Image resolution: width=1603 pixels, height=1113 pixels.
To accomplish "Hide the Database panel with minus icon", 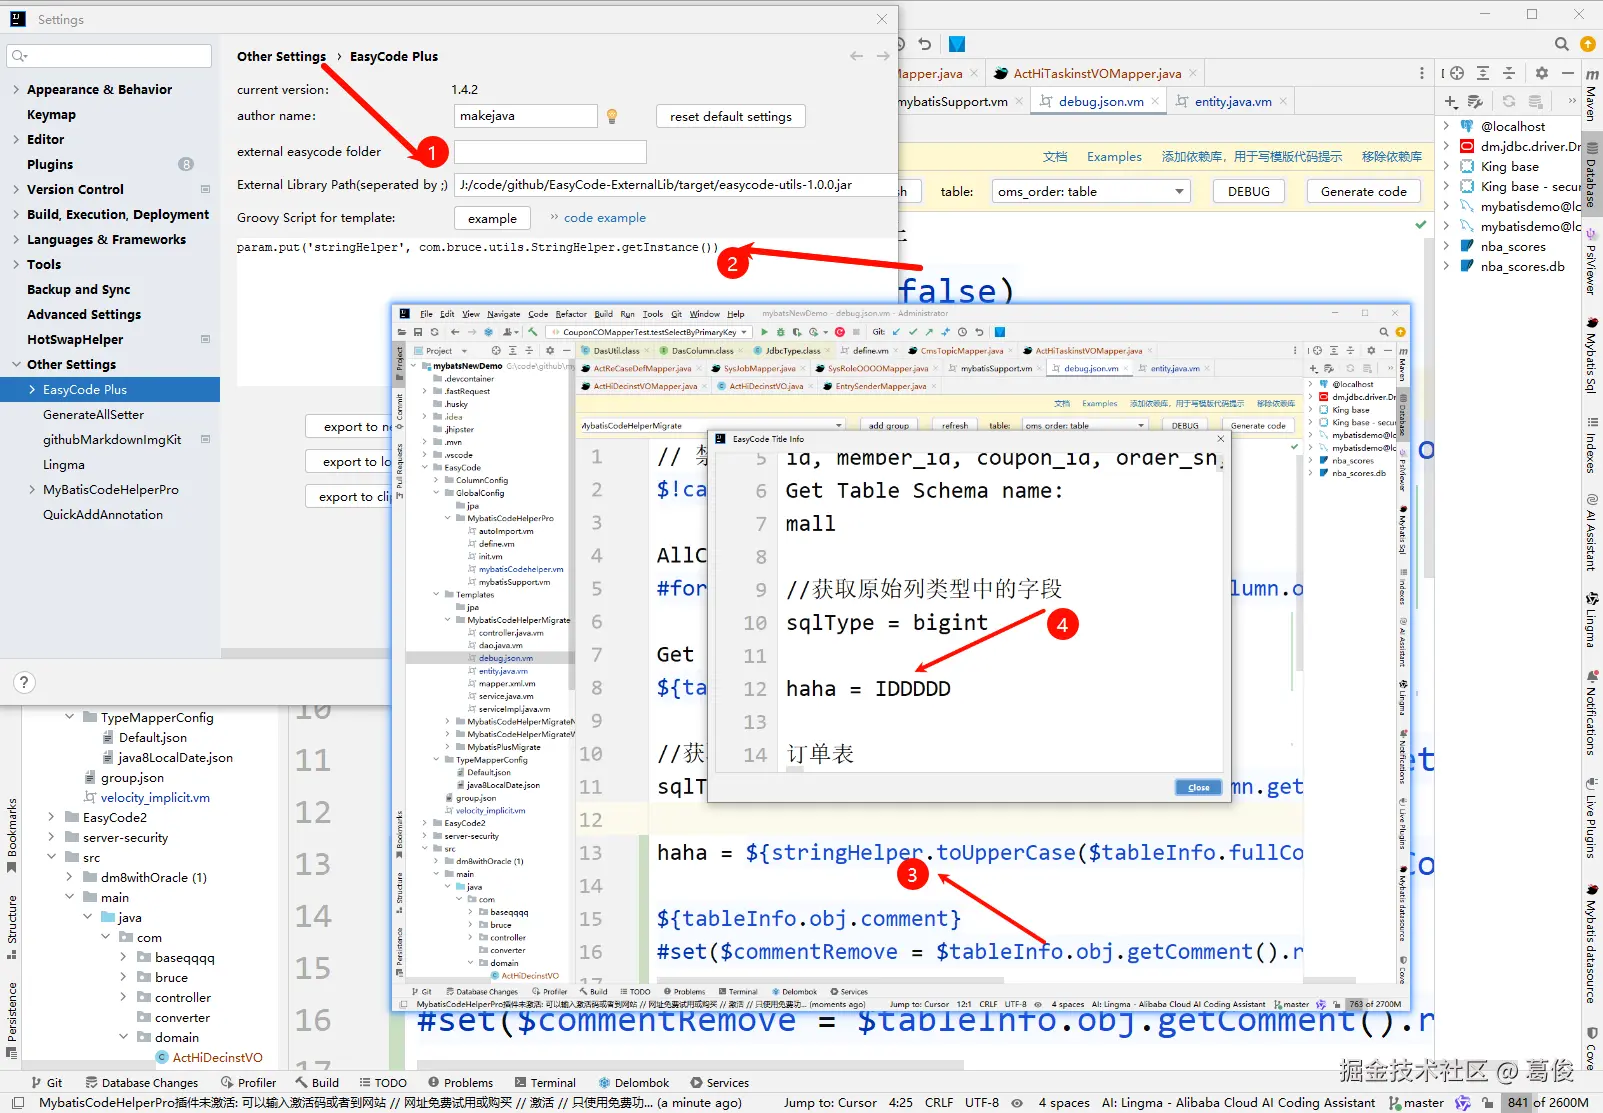I will pyautogui.click(x=1567, y=73).
